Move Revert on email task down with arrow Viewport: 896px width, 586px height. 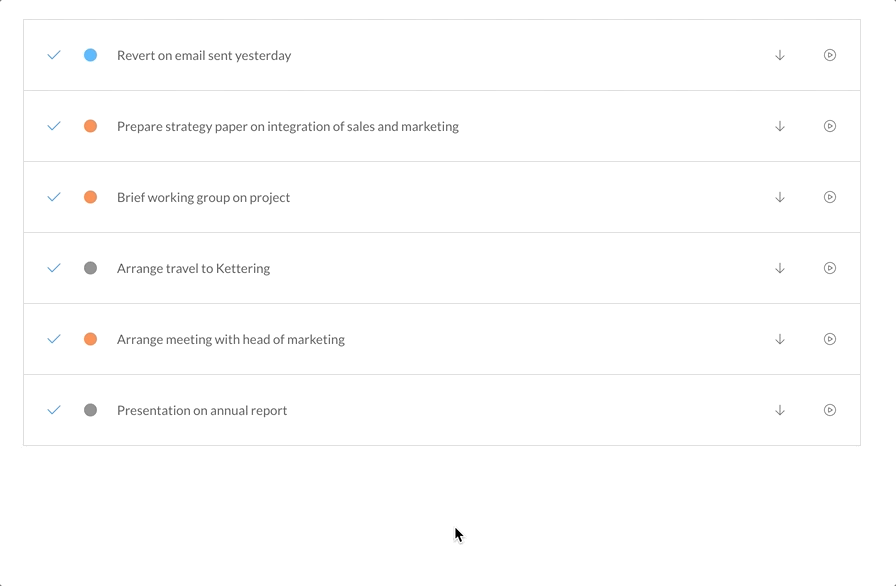click(x=779, y=55)
